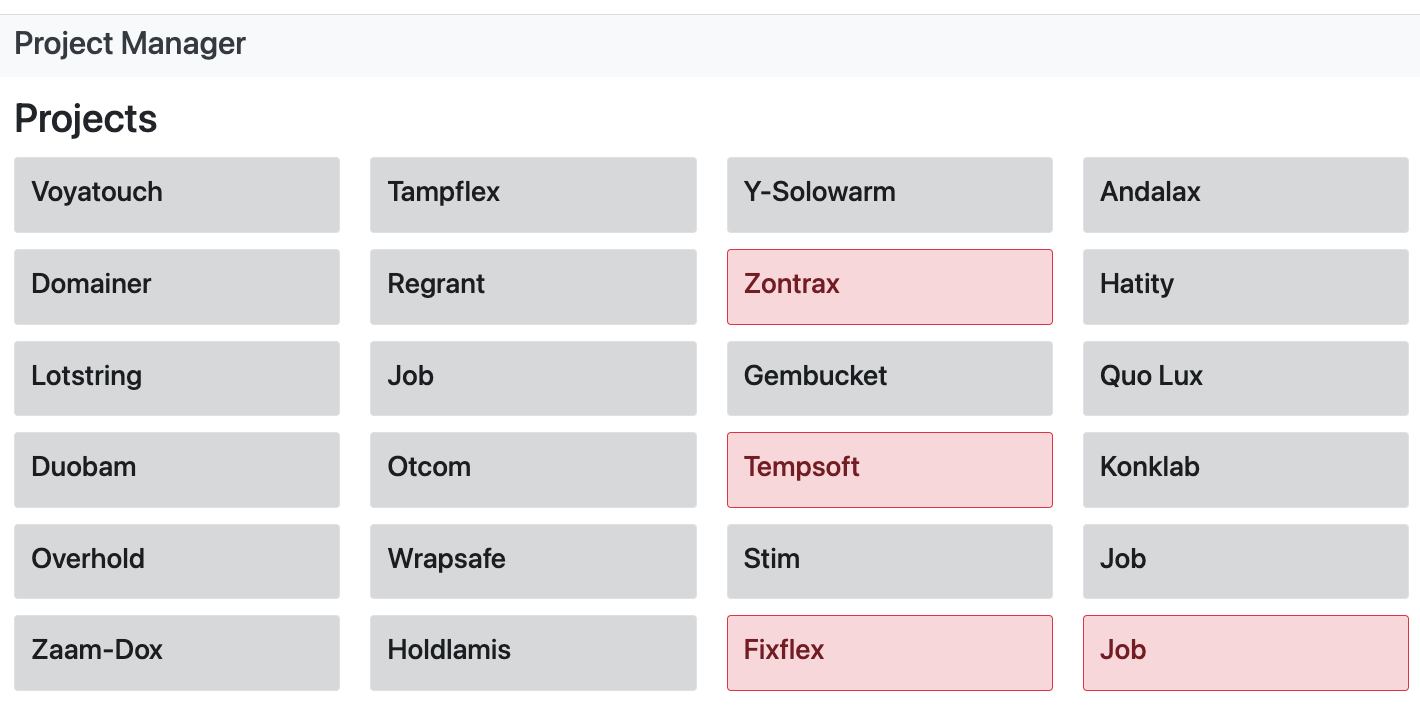The height and width of the screenshot is (705, 1420).
Task: Click the Hatity project card
Action: point(1245,286)
